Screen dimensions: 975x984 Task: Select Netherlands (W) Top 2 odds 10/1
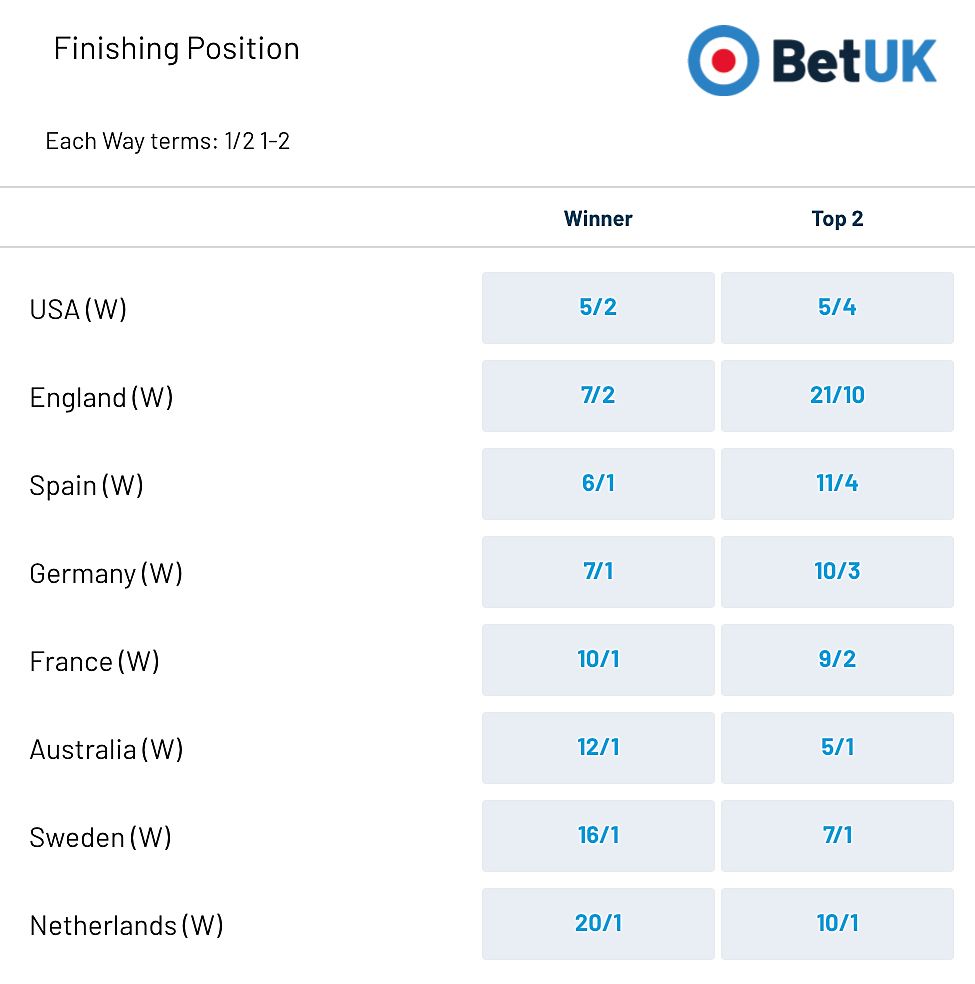tap(837, 924)
